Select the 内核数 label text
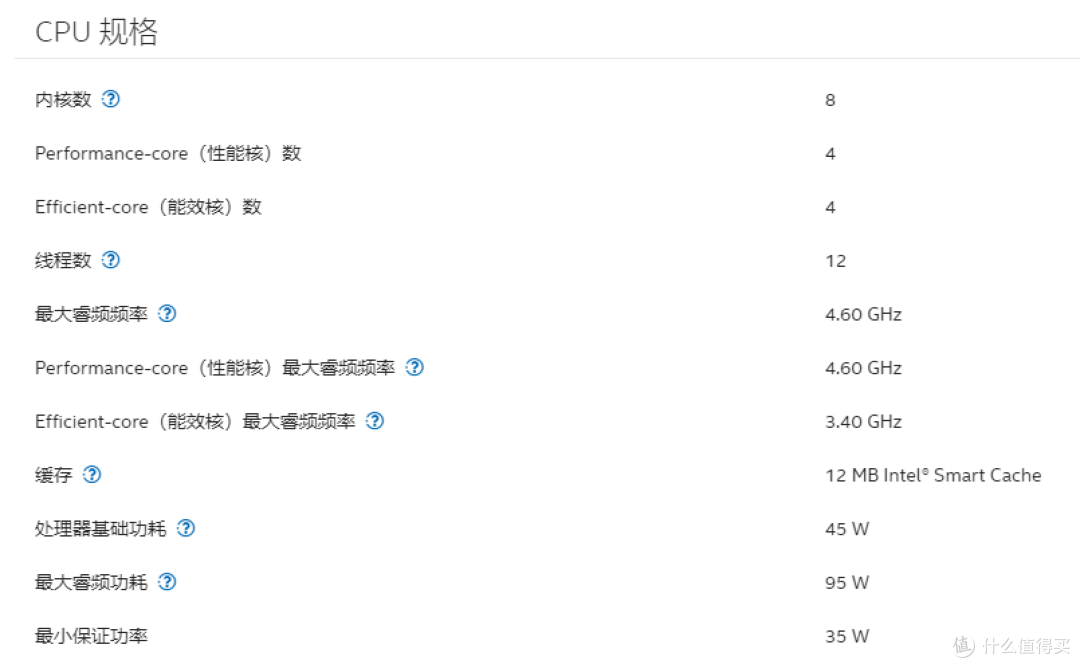 point(63,99)
